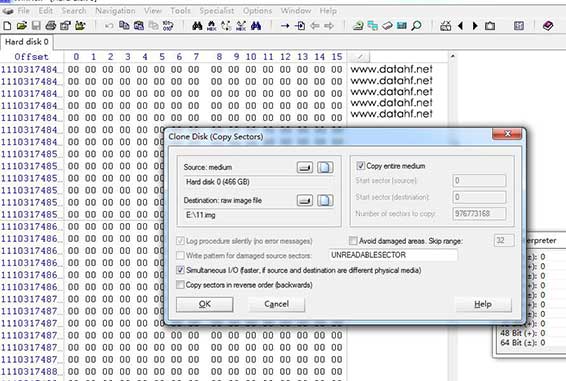Enable Avoid damaged areas checkbox

click(353, 241)
